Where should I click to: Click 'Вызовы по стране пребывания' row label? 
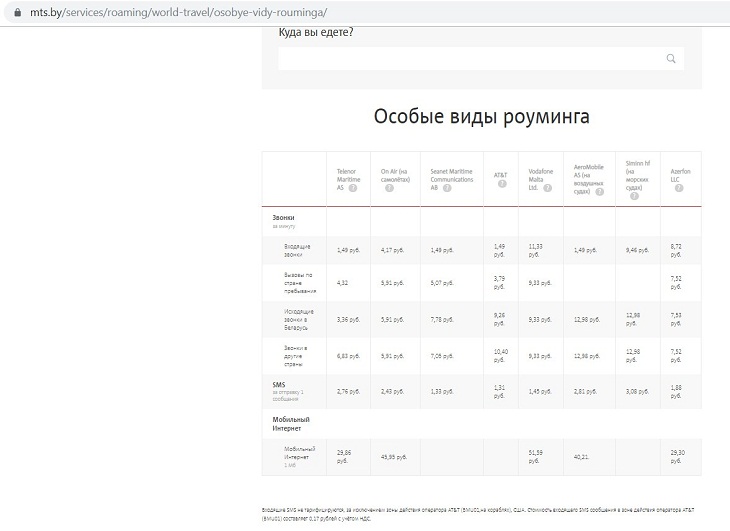pos(298,283)
